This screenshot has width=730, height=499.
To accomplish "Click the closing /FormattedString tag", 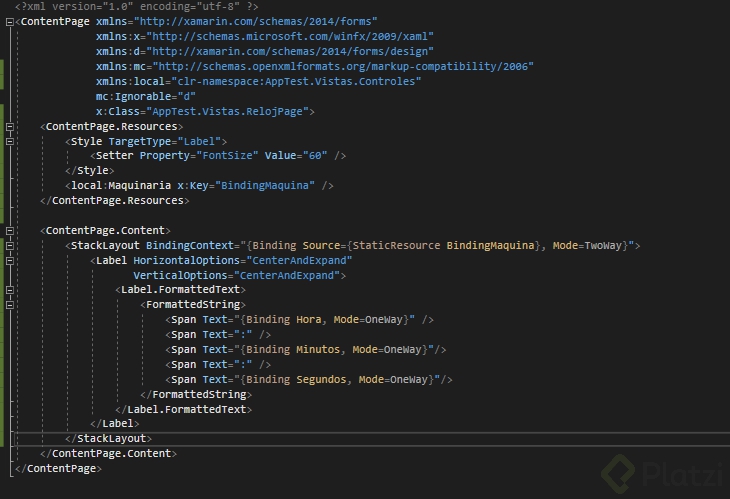I will (x=196, y=395).
